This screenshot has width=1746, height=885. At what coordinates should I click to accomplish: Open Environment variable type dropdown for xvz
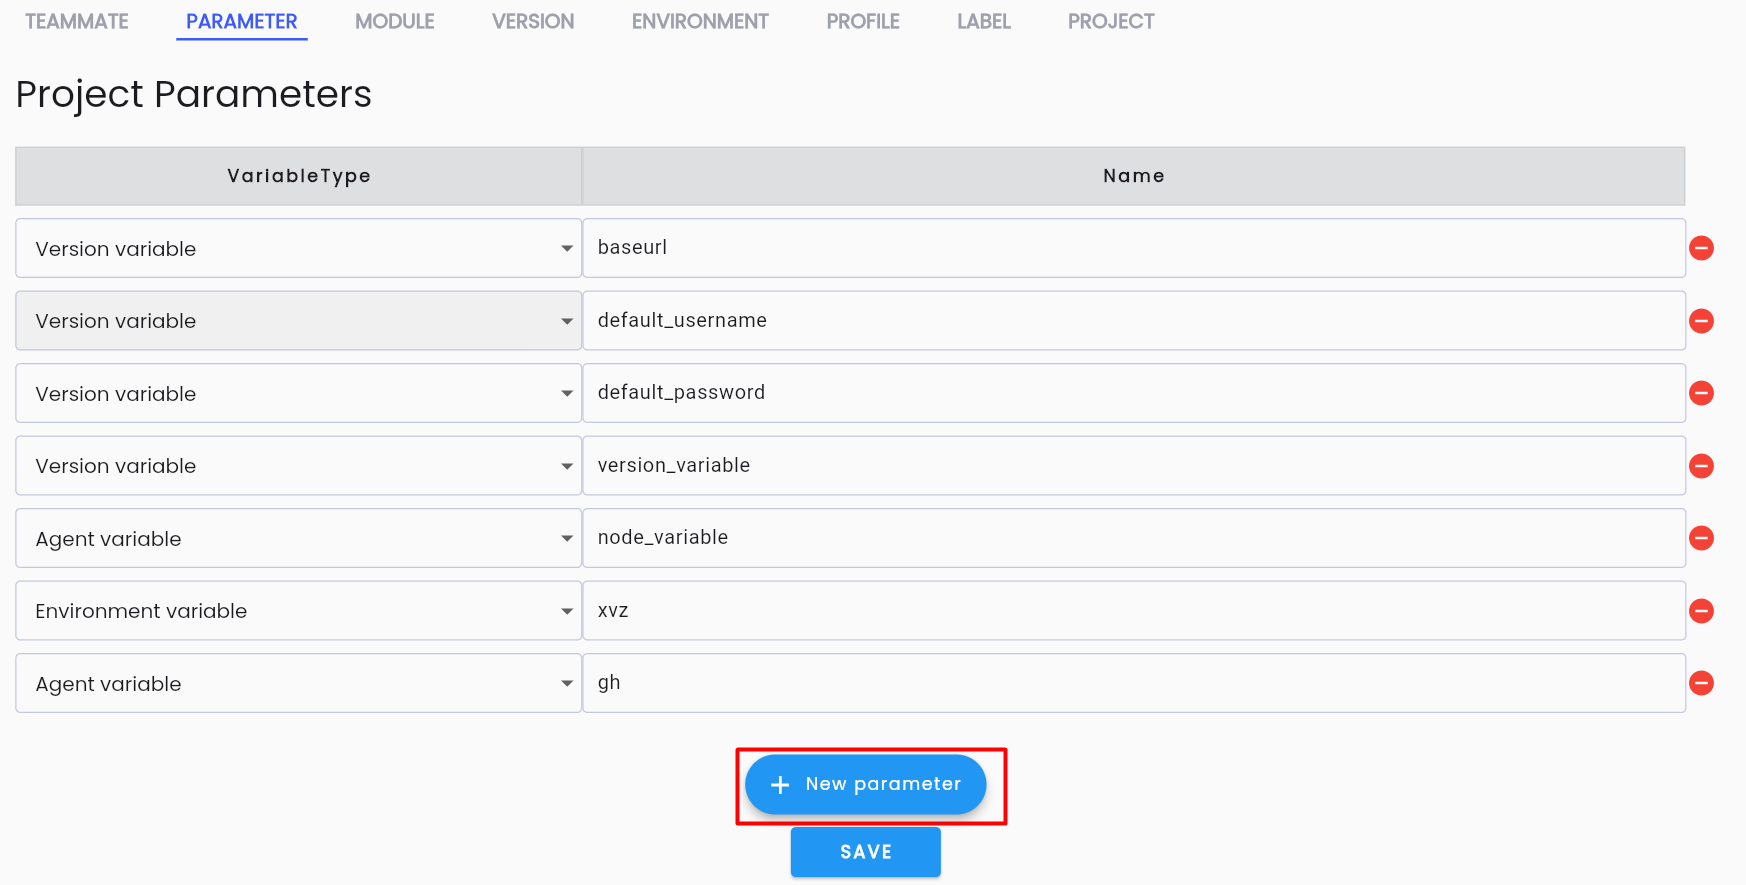tap(298, 611)
